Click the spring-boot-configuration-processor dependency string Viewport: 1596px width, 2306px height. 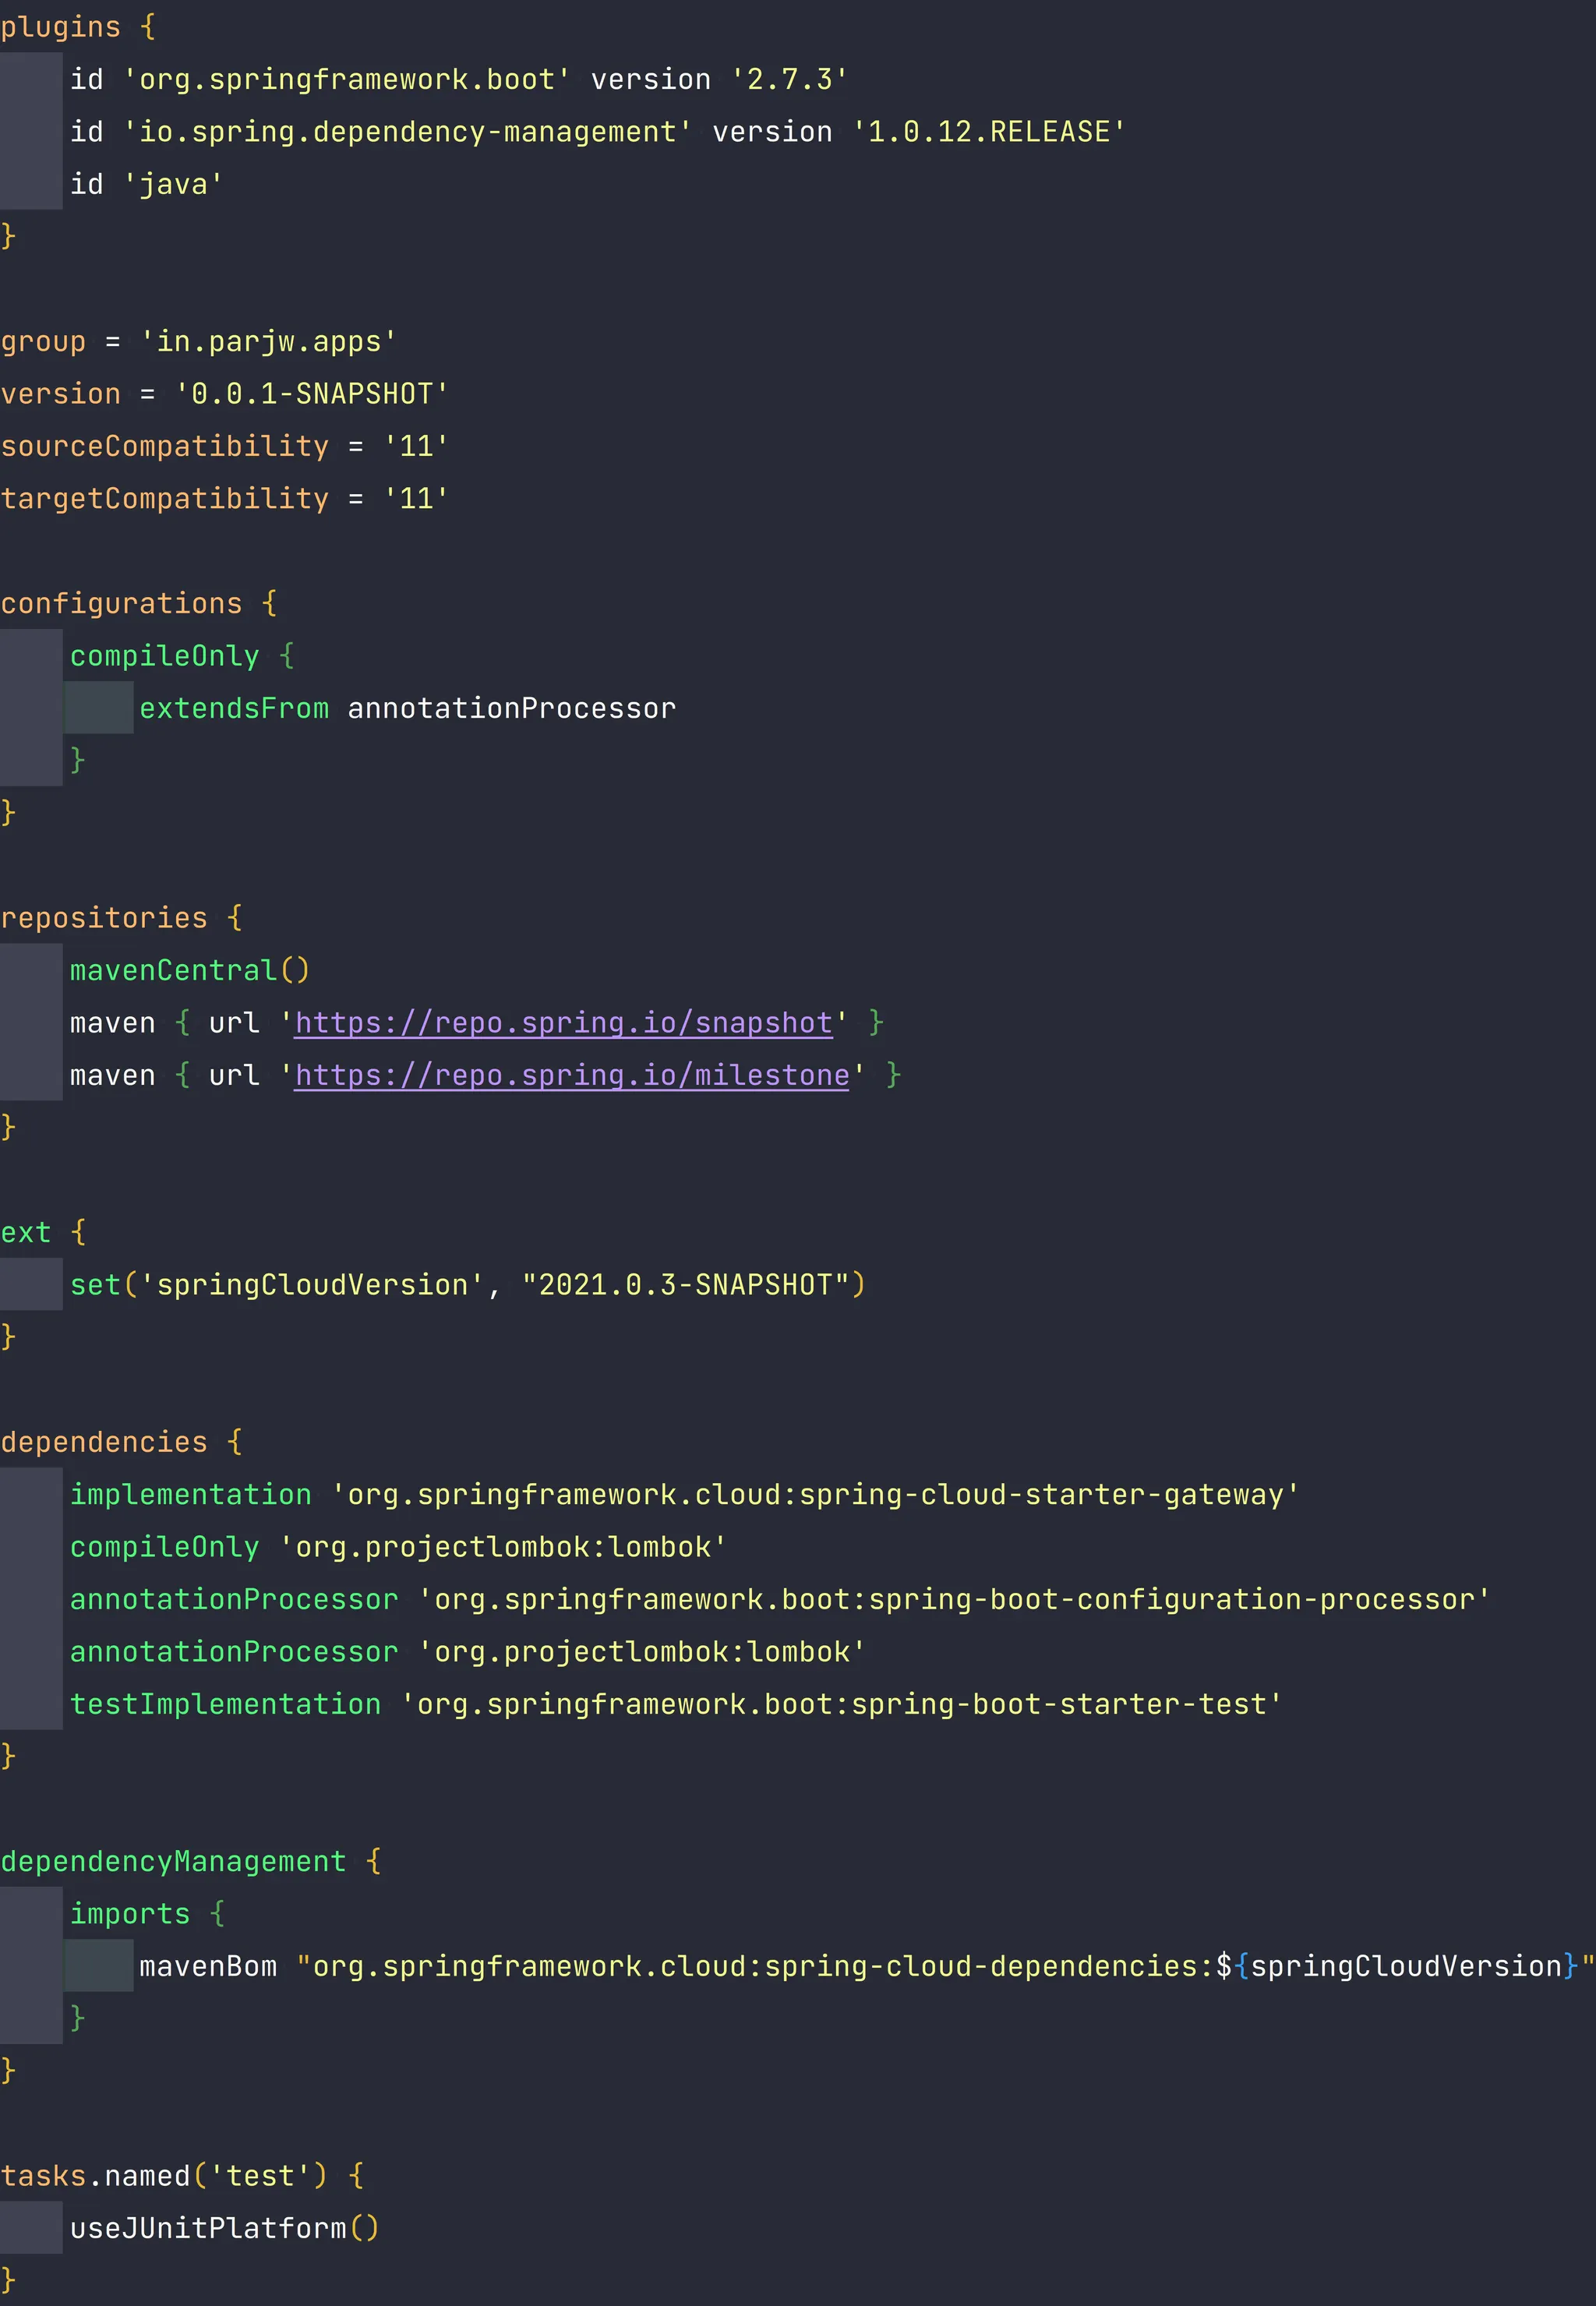(x=953, y=1599)
